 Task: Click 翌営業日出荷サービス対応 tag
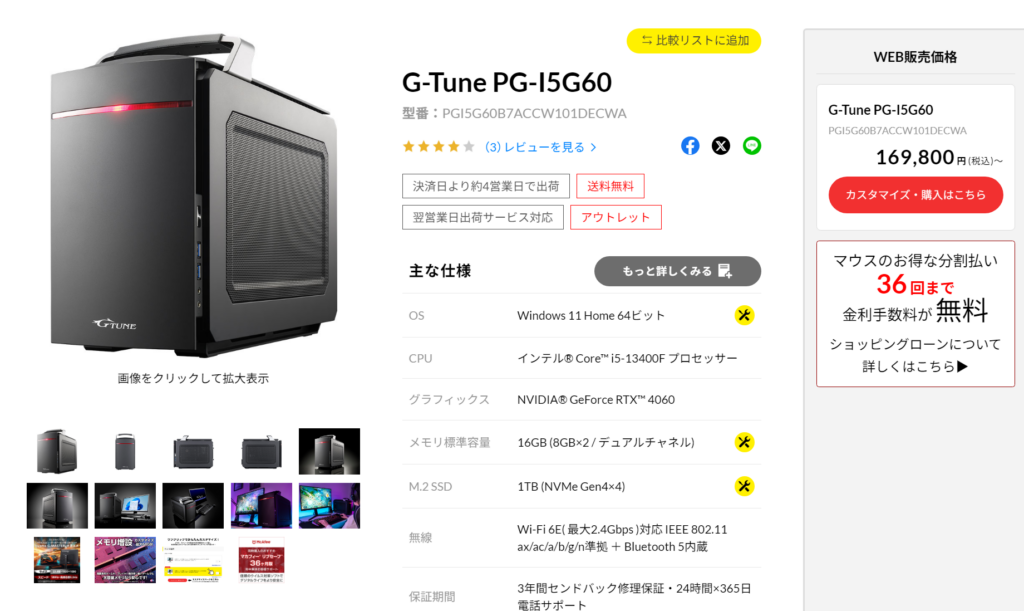pos(483,217)
